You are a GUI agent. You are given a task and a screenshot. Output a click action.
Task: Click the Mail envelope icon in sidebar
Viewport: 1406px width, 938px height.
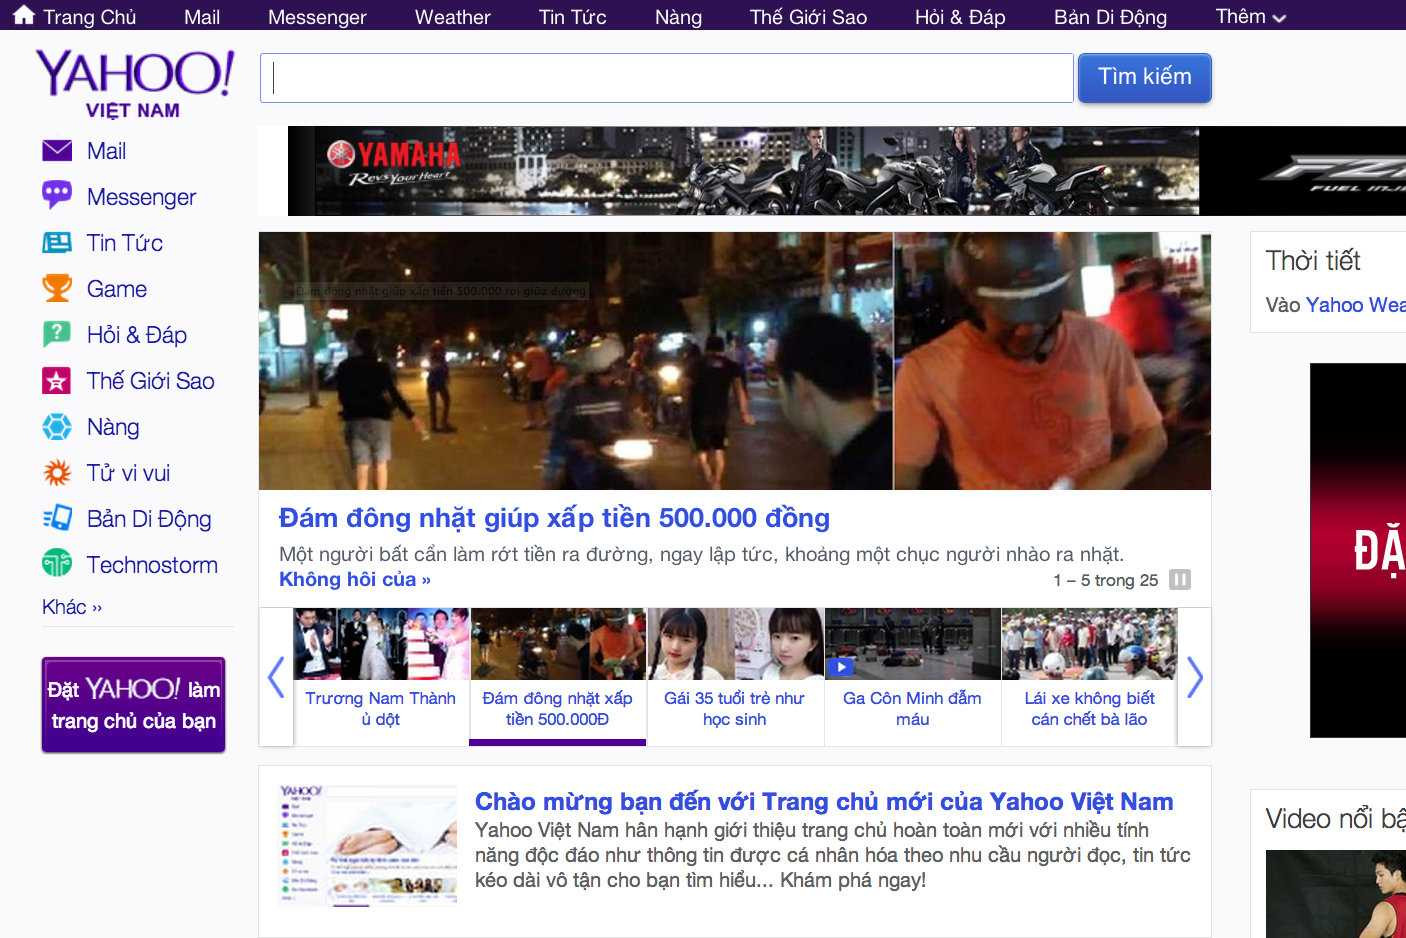pyautogui.click(x=57, y=151)
